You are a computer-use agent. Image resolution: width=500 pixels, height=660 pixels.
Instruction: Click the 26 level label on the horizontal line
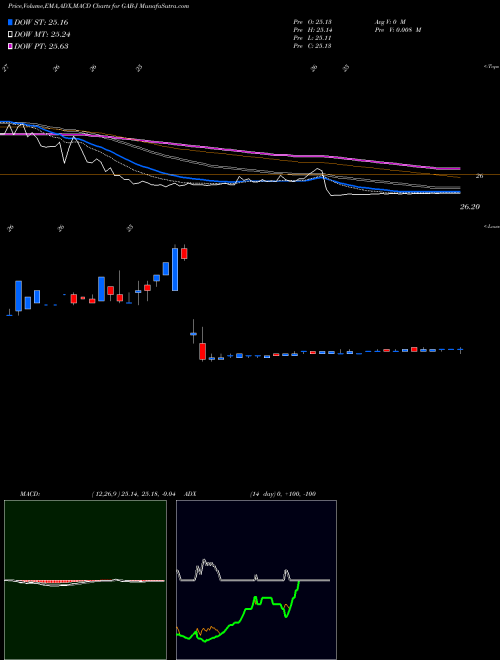coord(479,176)
